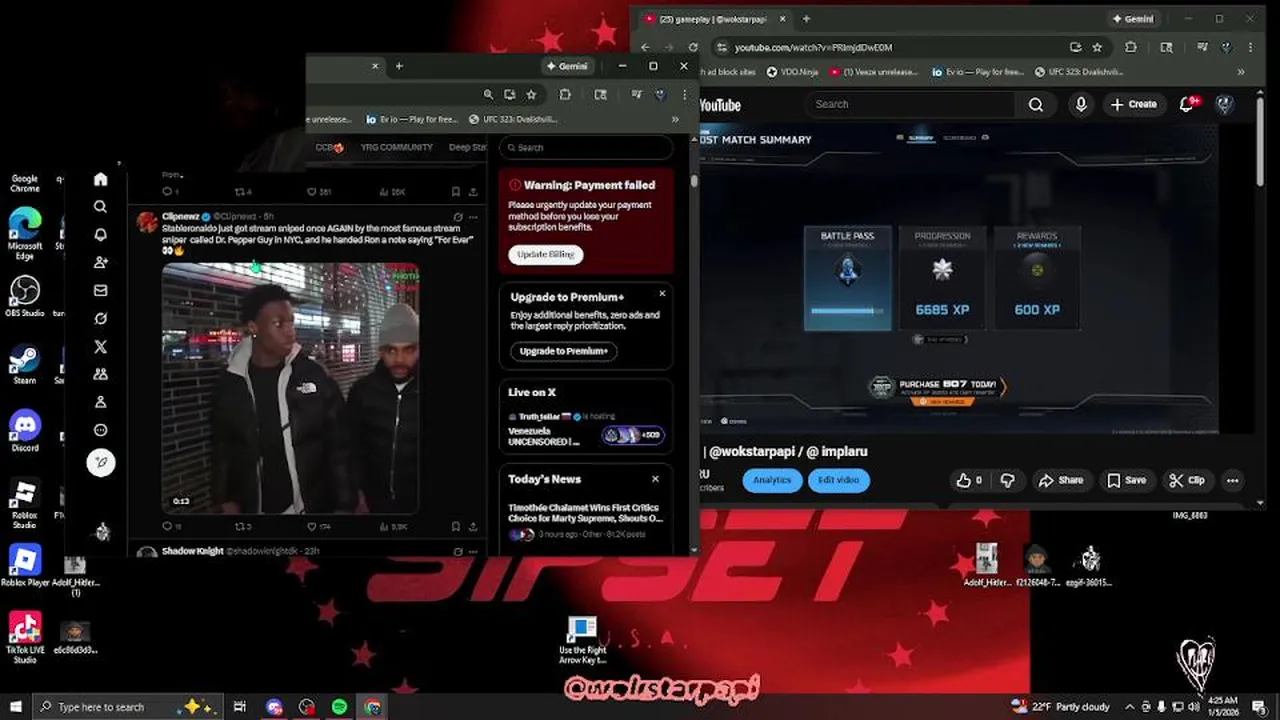Open Explore magnifier icon in X sidebar
Viewport: 1280px width, 720px height.
[100, 207]
